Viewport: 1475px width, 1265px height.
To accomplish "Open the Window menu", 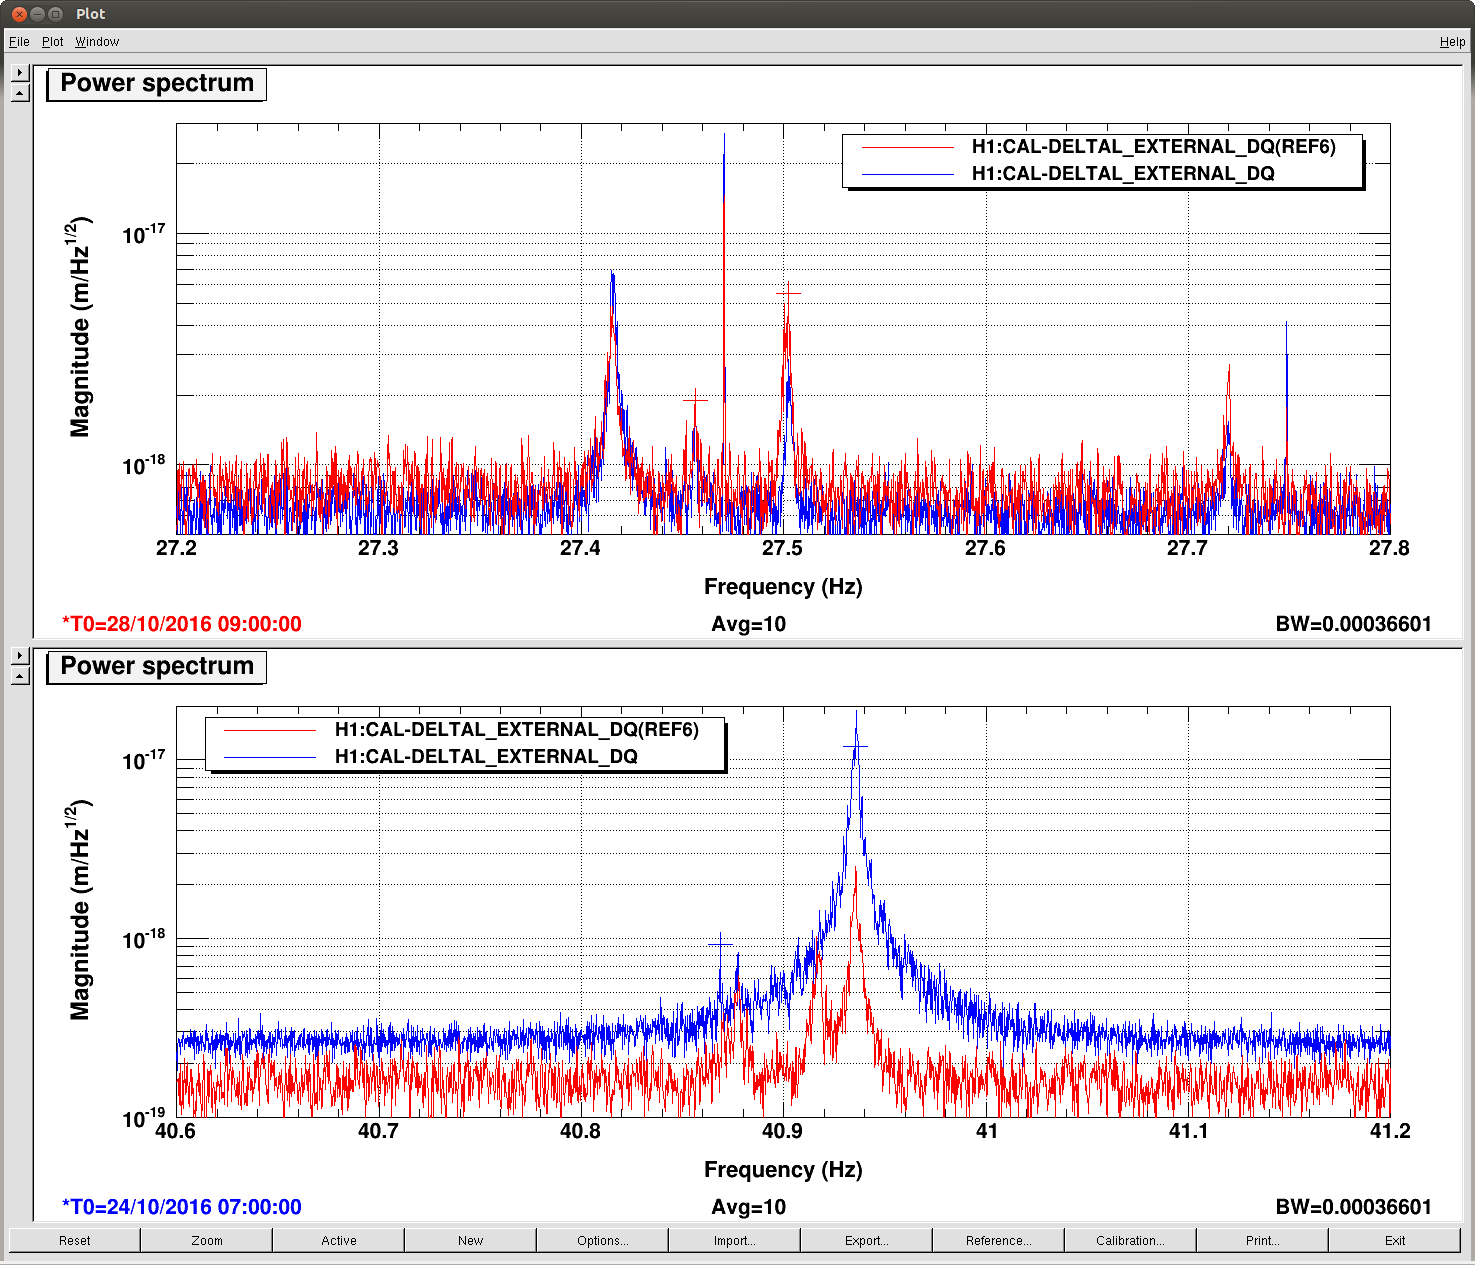I will pos(97,42).
